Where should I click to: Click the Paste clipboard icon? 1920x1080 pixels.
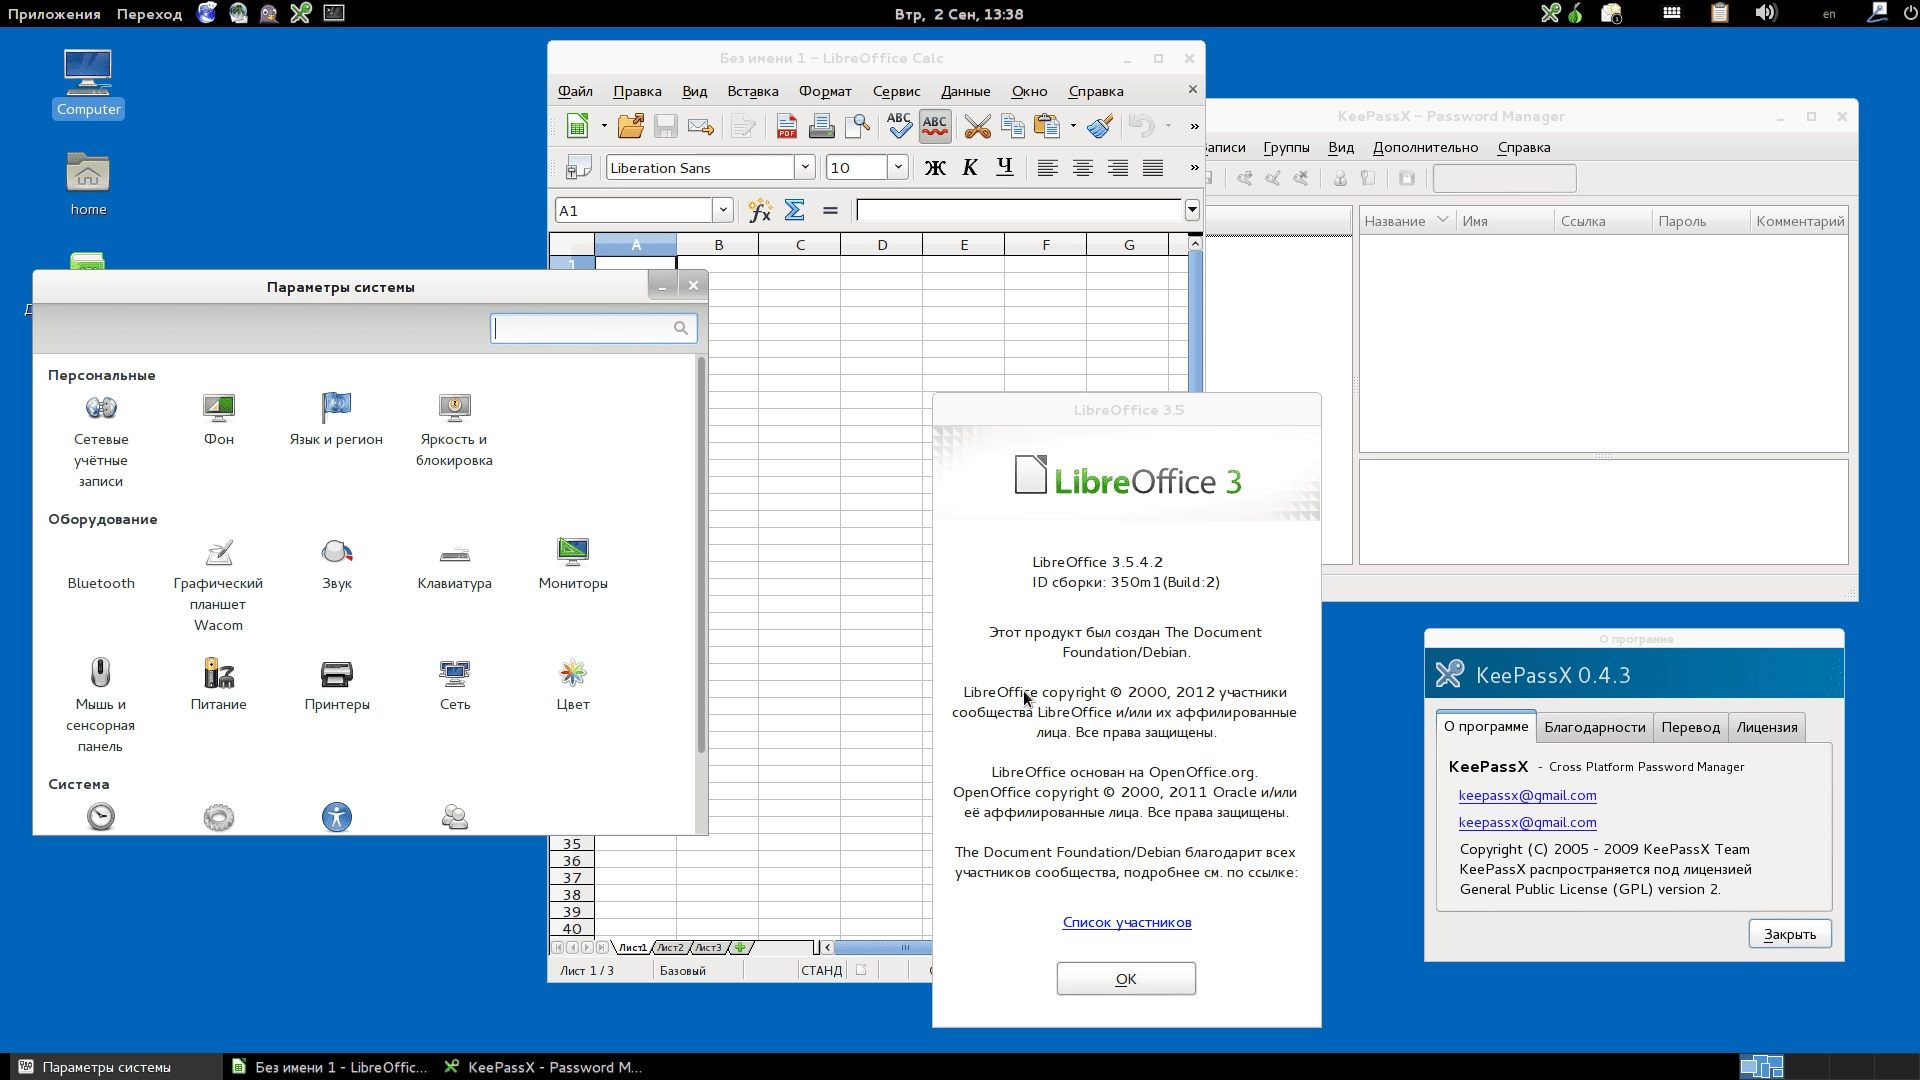[x=1047, y=126]
